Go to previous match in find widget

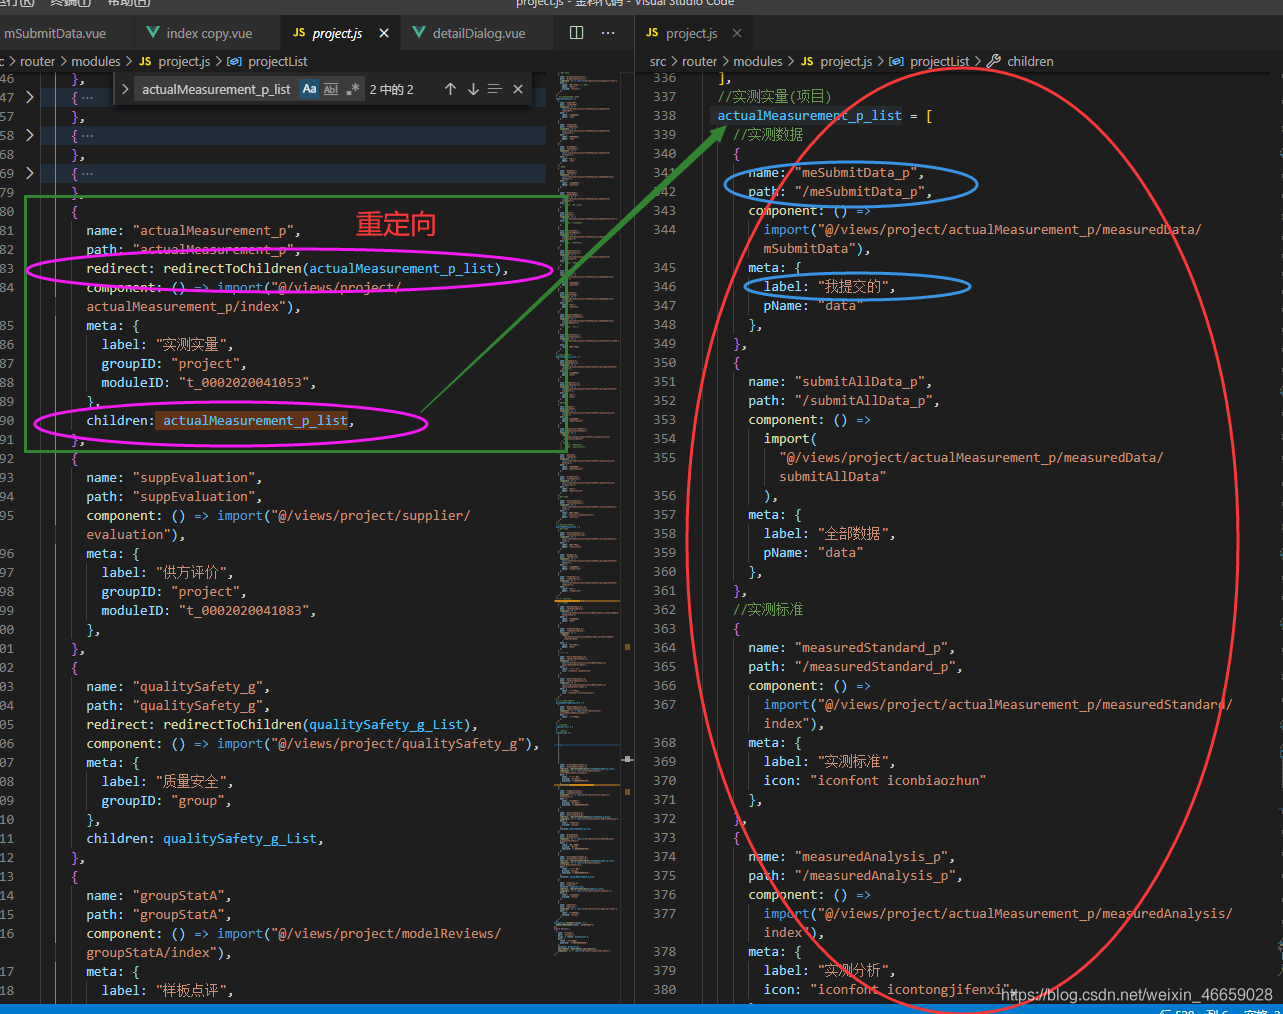[450, 89]
